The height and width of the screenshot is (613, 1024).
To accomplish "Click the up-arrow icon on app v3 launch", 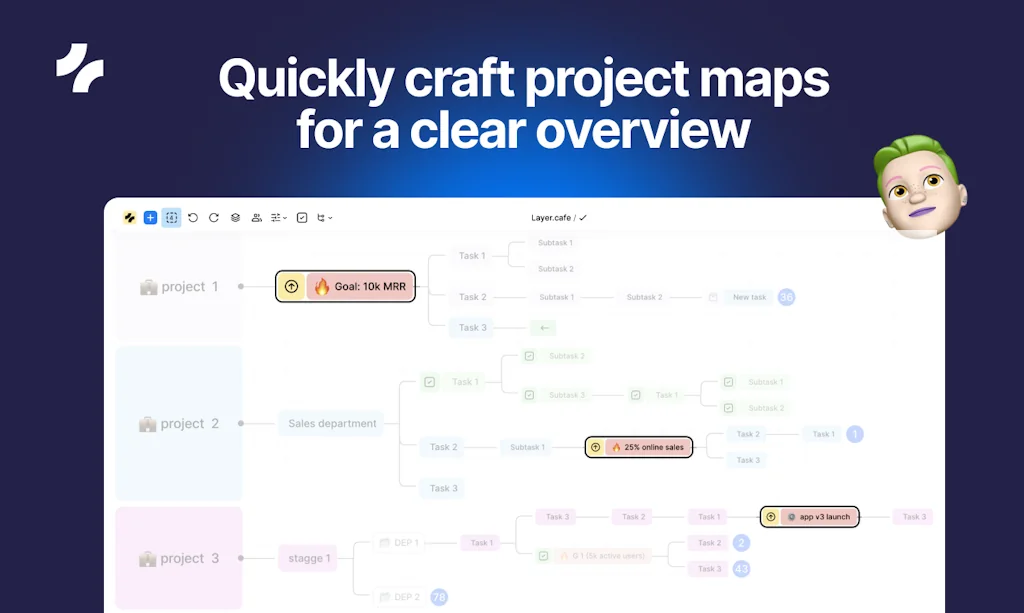I will tap(771, 516).
